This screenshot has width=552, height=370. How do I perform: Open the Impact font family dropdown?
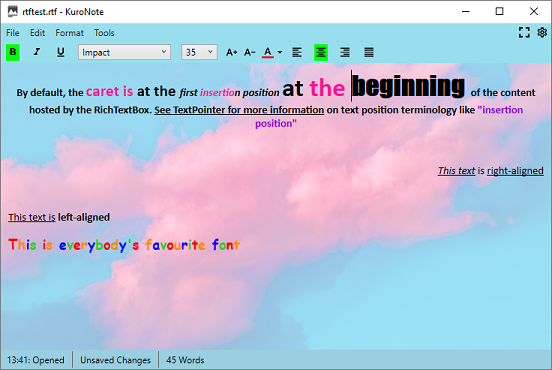pyautogui.click(x=124, y=52)
